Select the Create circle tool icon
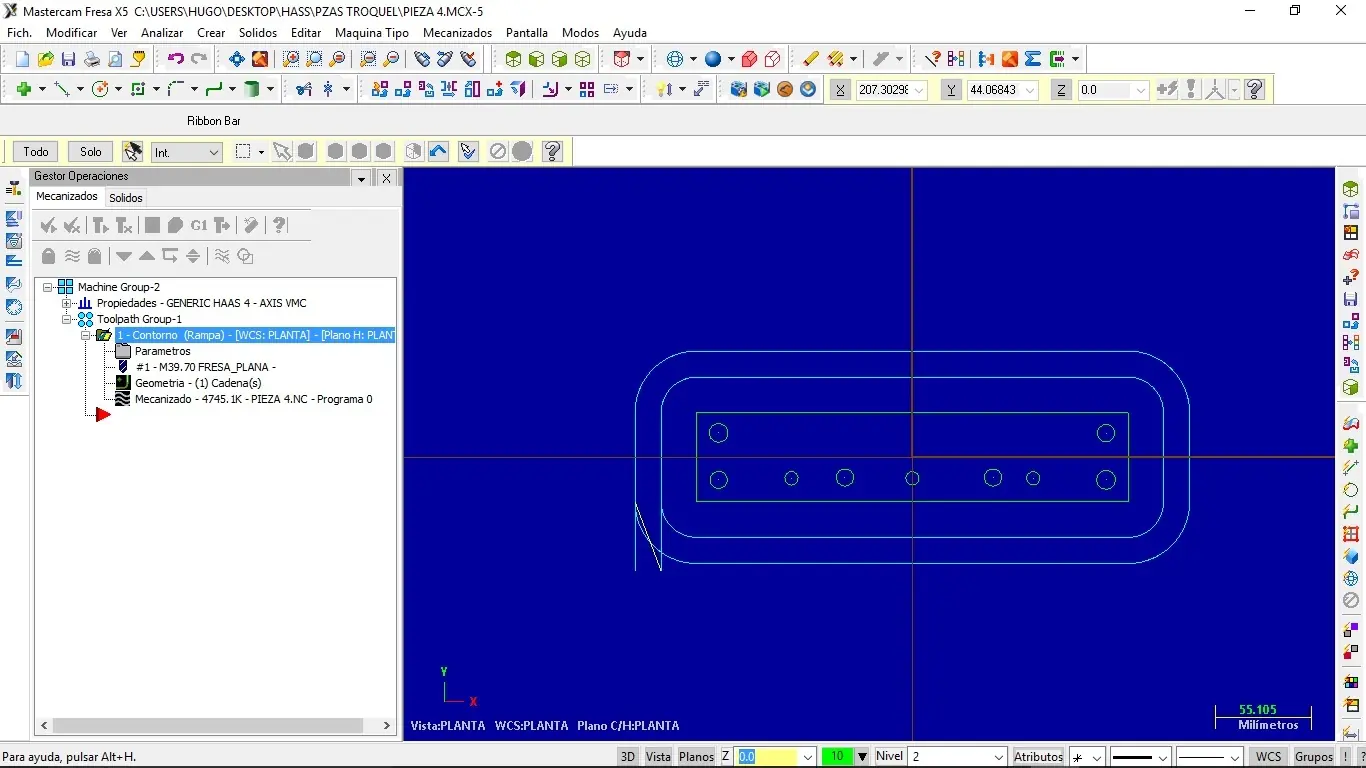 pyautogui.click(x=100, y=90)
